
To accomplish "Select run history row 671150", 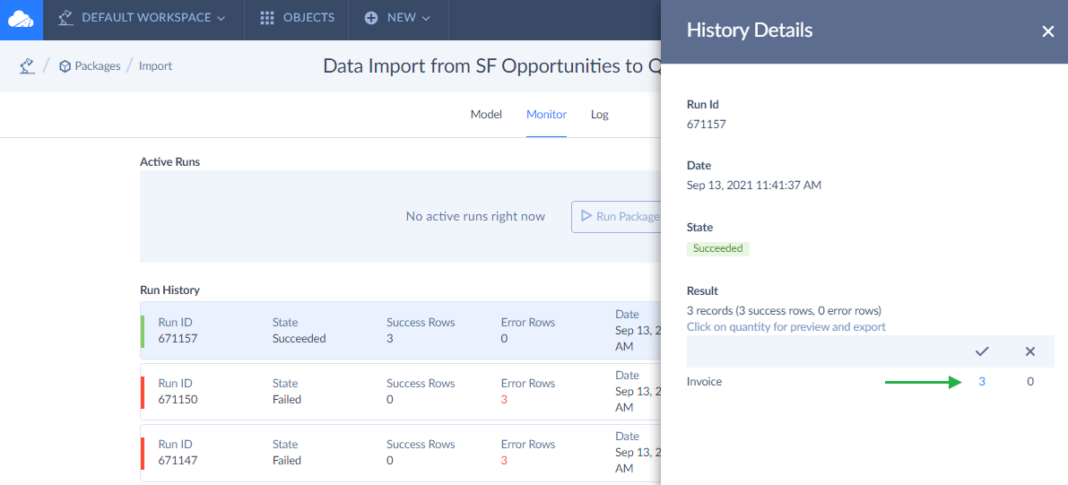I will click(400, 392).
